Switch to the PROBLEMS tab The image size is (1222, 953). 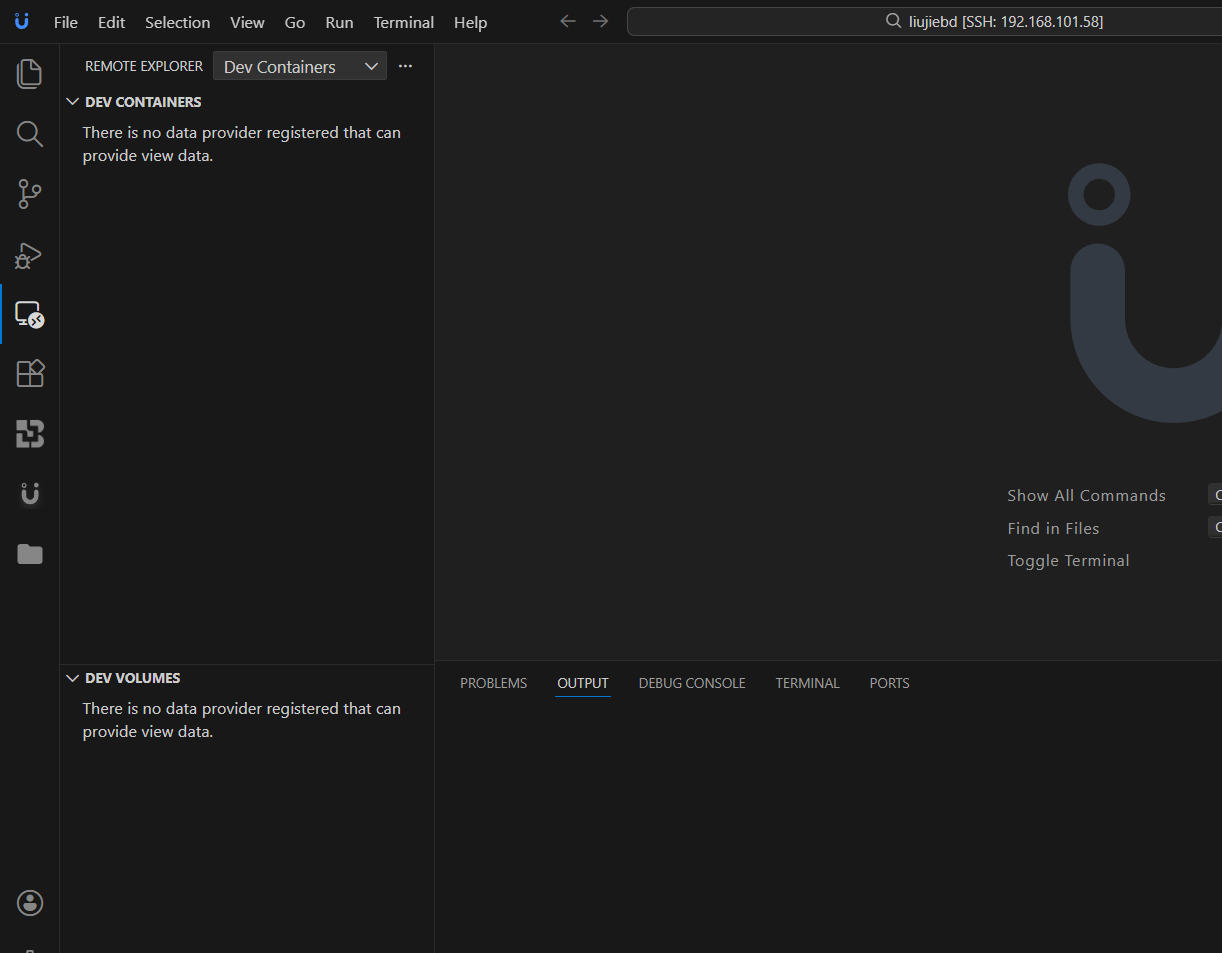pyautogui.click(x=493, y=683)
